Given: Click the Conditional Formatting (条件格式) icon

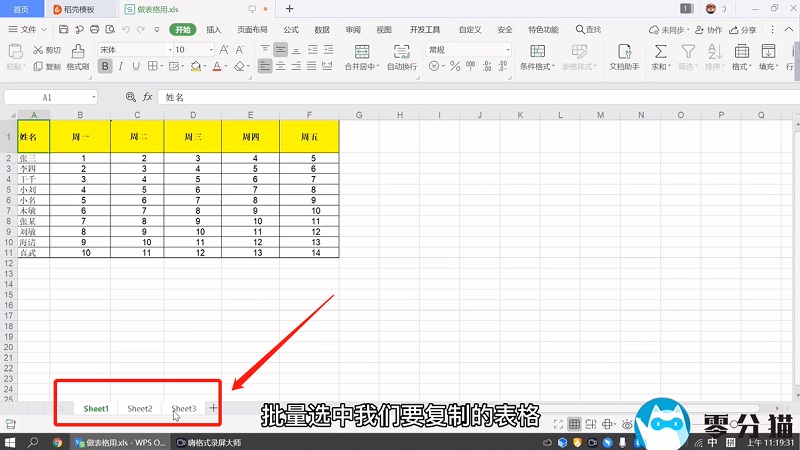Looking at the screenshot, I should pos(537,50).
